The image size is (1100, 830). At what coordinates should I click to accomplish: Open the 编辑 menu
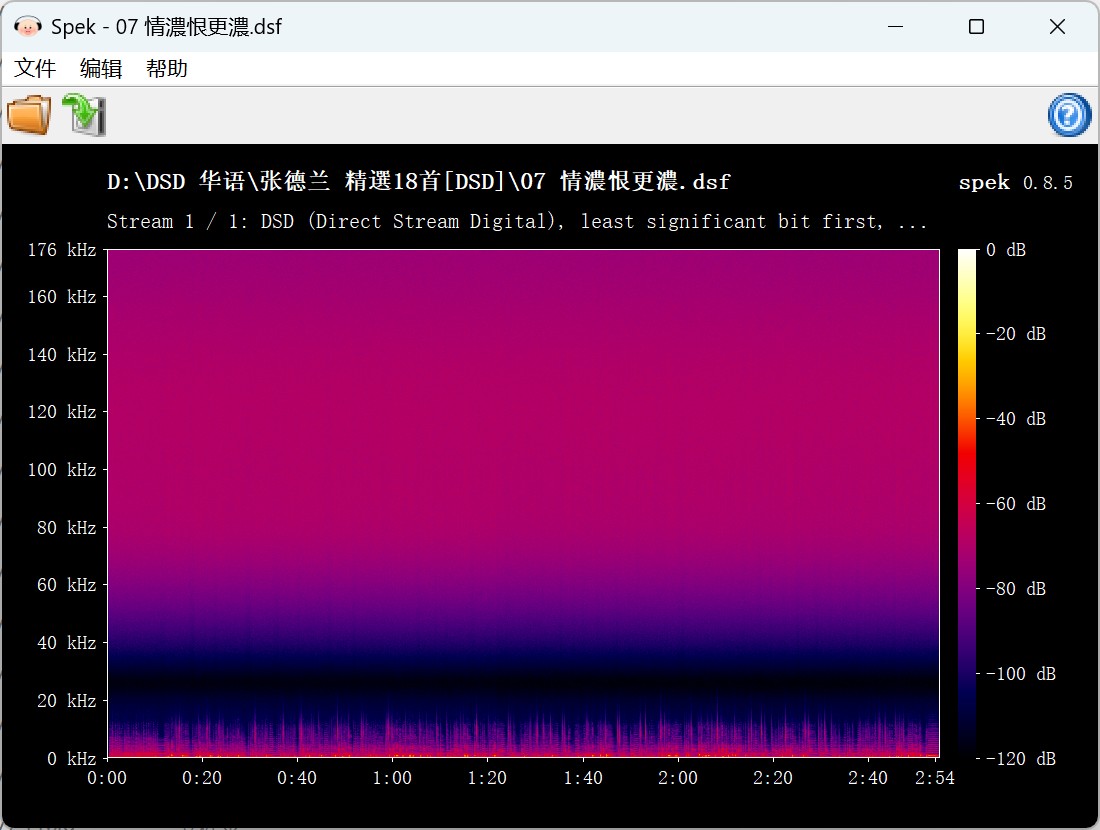pos(100,69)
